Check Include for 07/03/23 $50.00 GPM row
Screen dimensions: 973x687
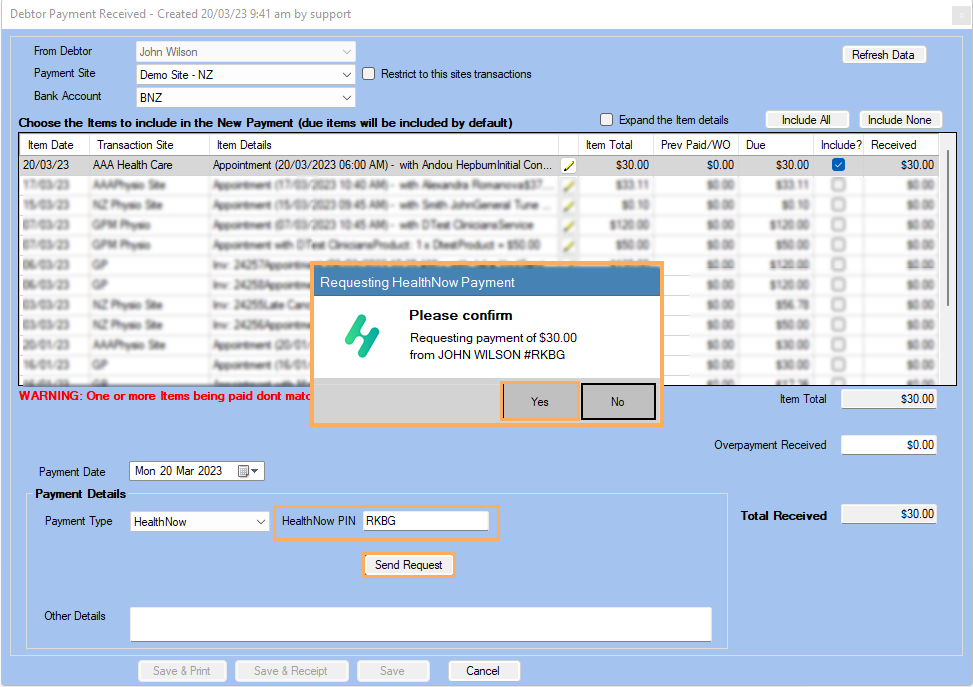(x=838, y=244)
